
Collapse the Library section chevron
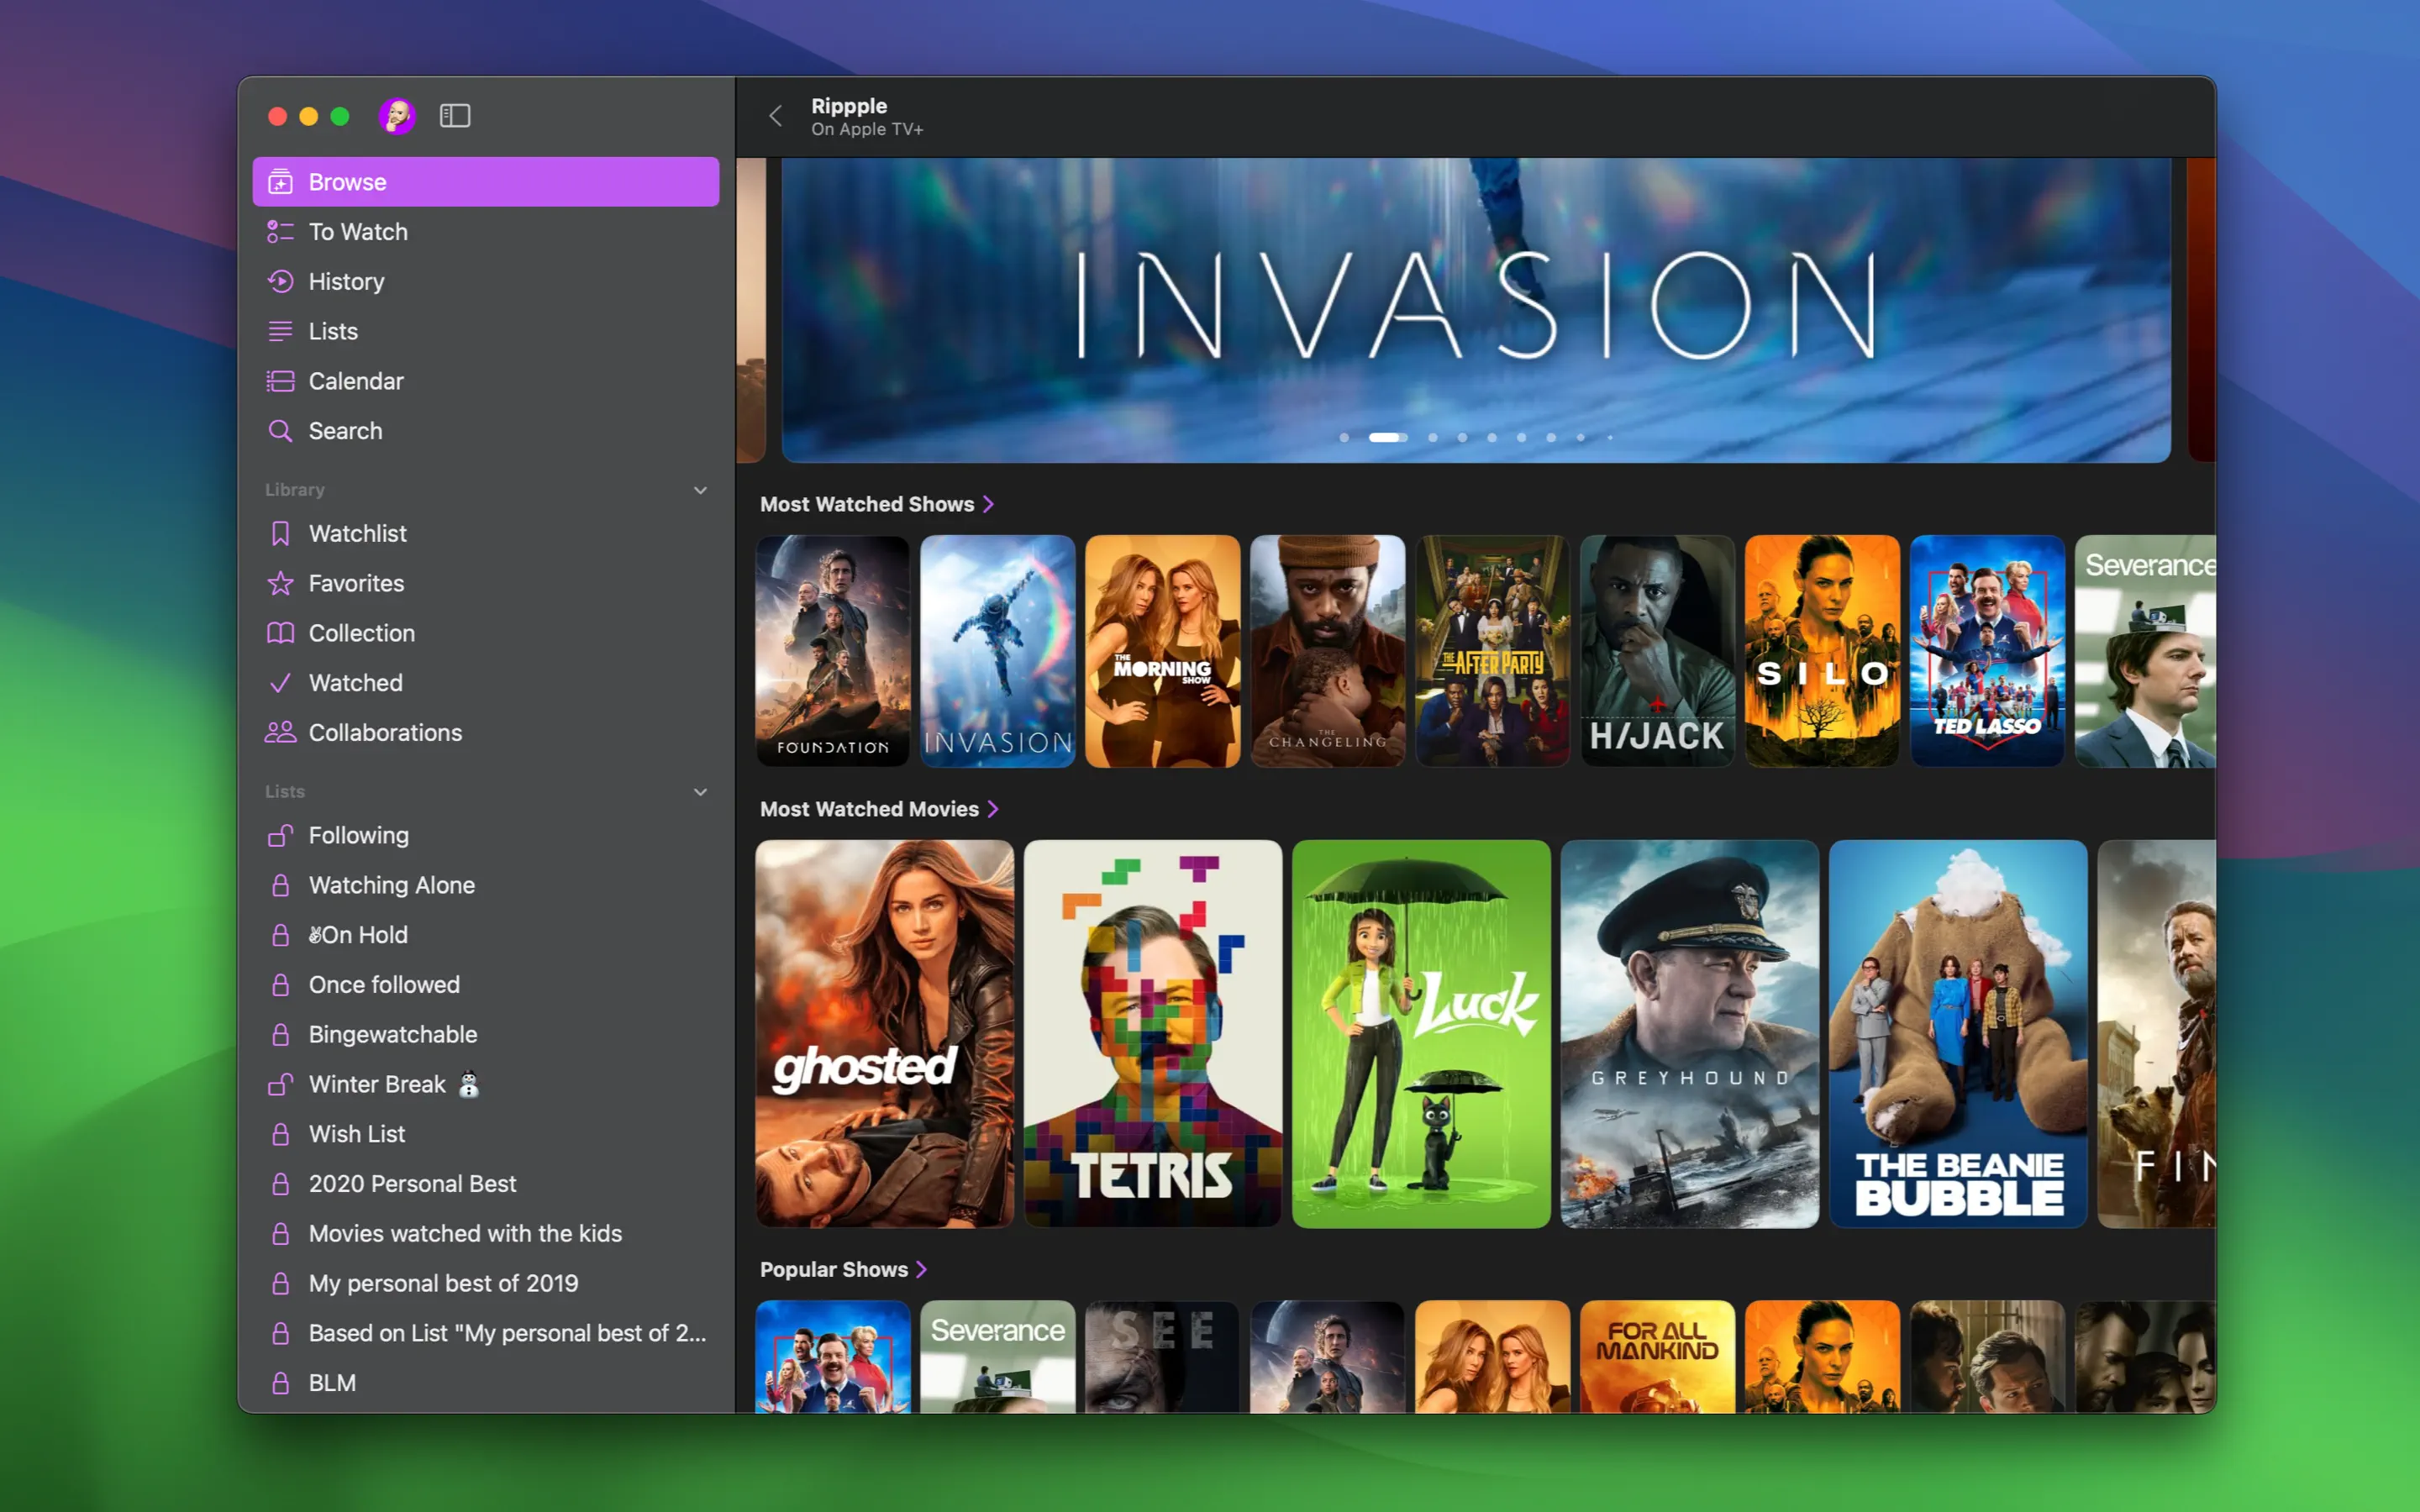click(700, 490)
